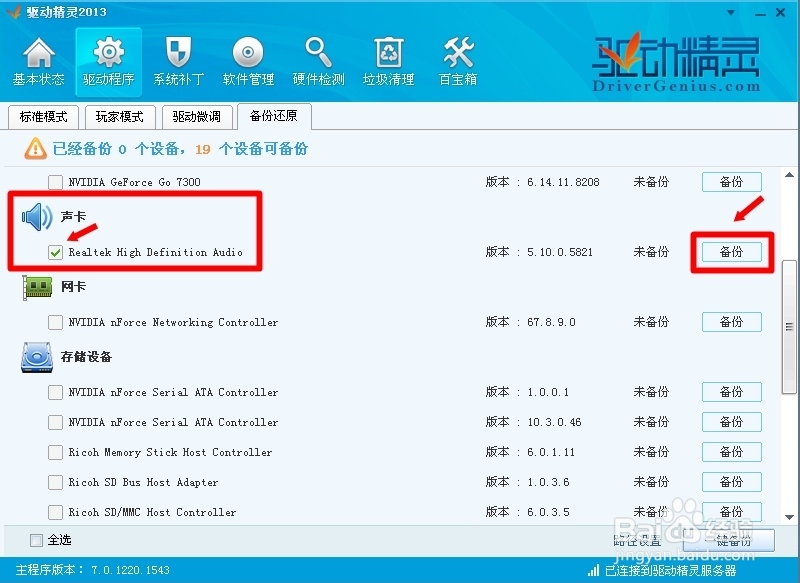
Task: Click 备份 for Serial ATA version 1.0.0.1
Action: coord(732,392)
